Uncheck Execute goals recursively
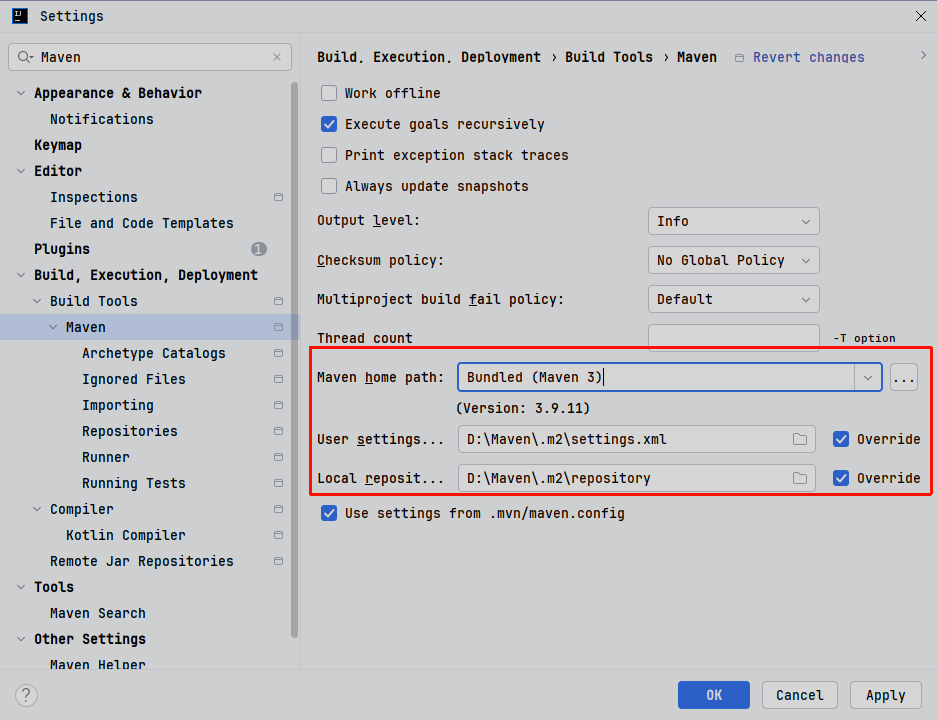 [x=329, y=124]
